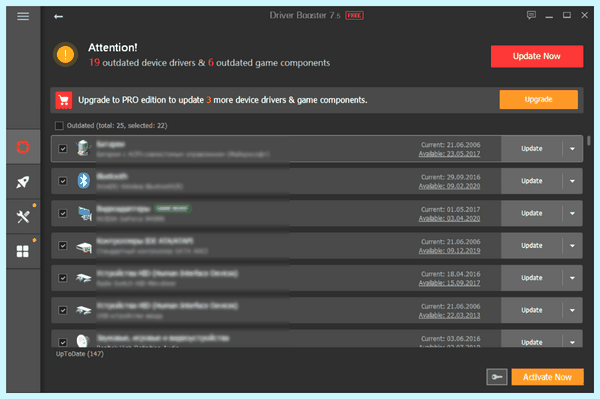Click the Bluetooth device icon

tap(83, 181)
